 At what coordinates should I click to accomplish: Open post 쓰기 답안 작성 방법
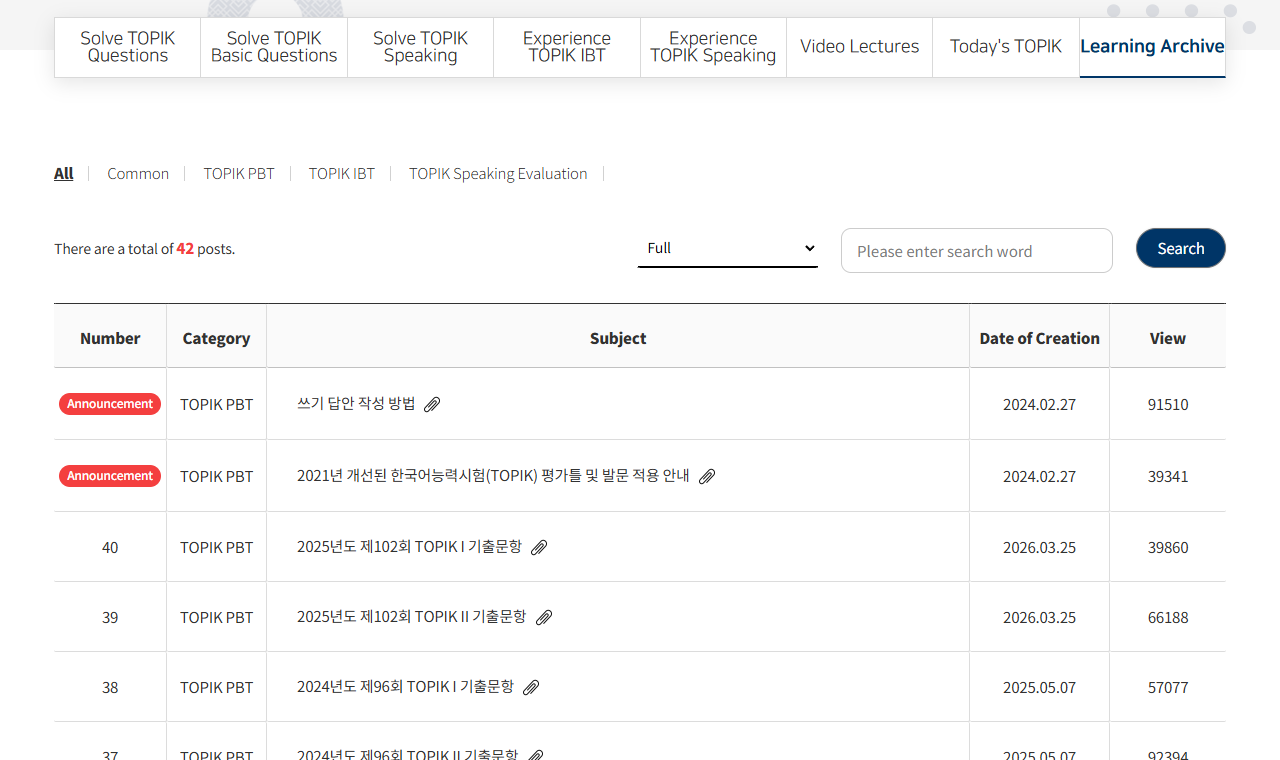coord(356,403)
